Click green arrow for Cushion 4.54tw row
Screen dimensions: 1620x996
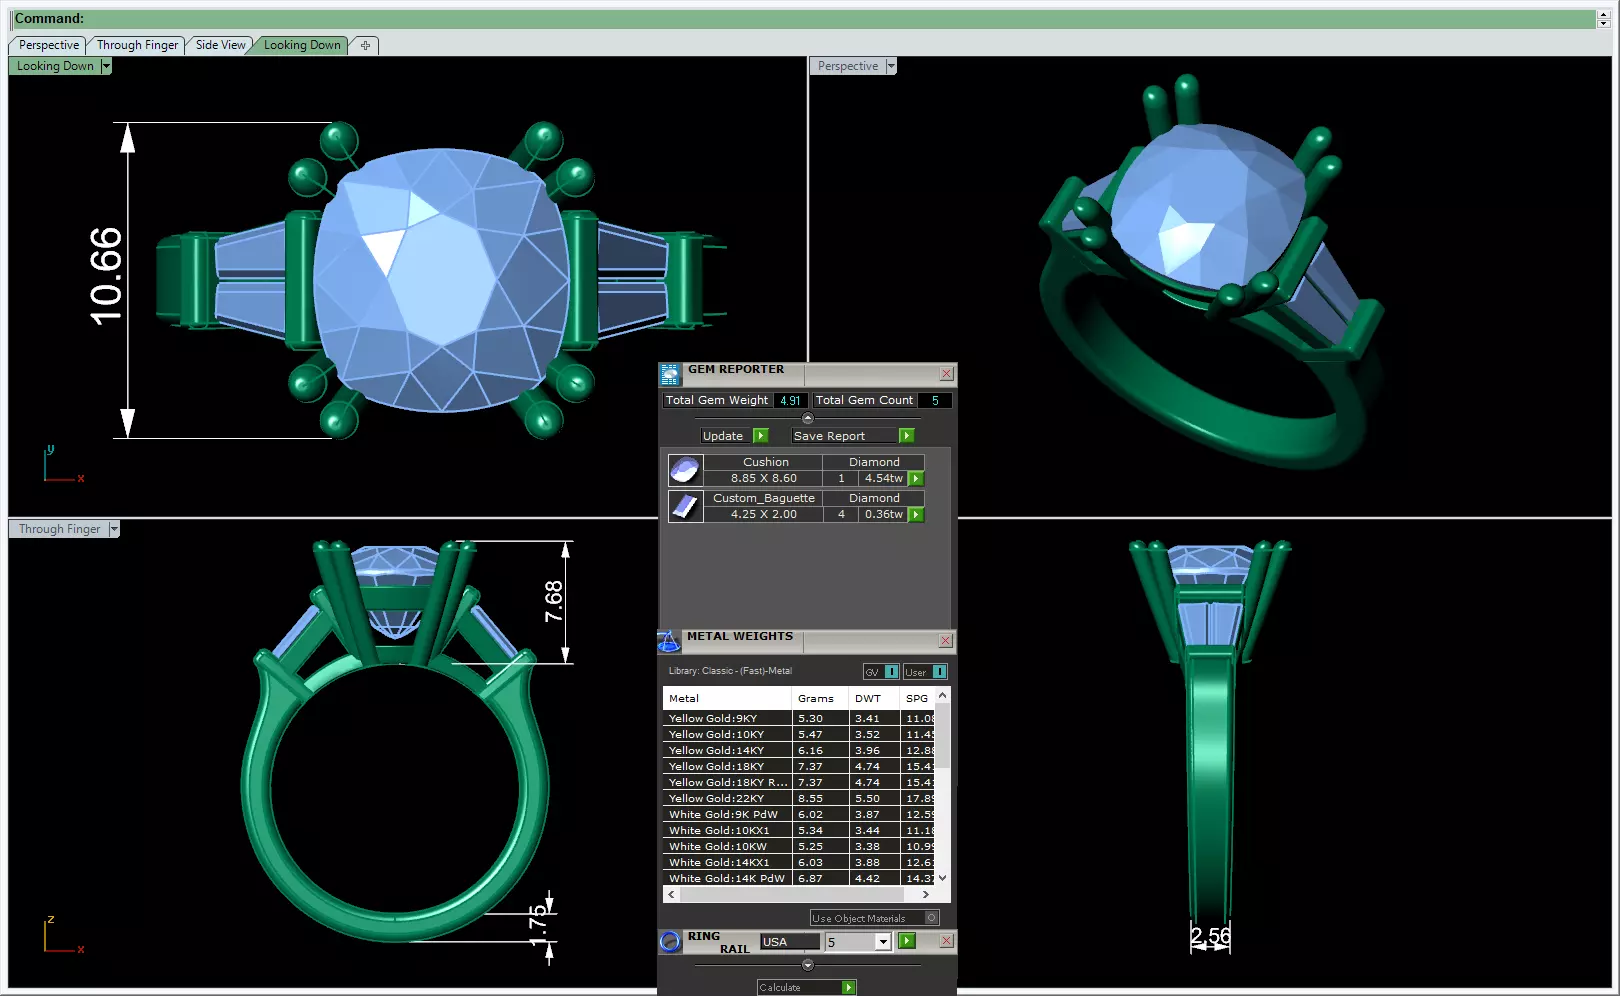(916, 479)
